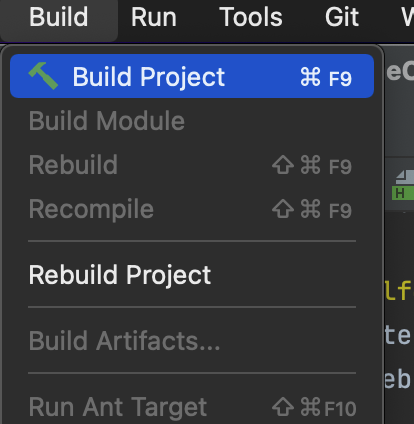Open Build Artifacts... menu entry
This screenshot has height=424, width=414.
coord(192,341)
